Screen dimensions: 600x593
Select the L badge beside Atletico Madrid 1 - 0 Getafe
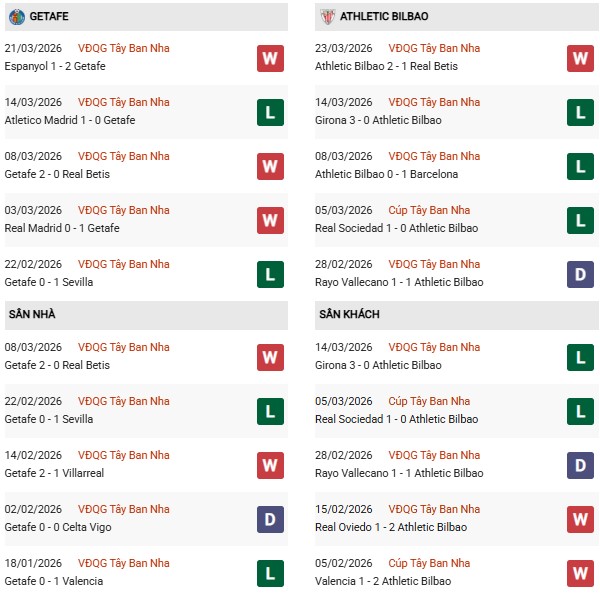coord(270,112)
